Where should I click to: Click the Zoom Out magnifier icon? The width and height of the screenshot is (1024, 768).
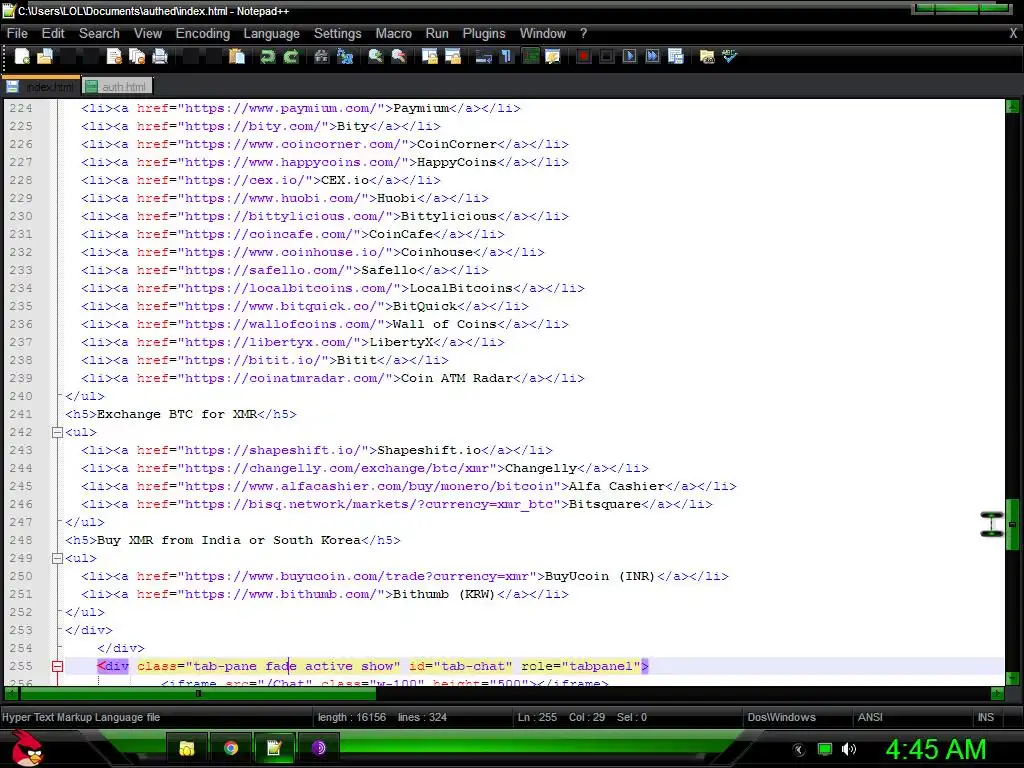coord(399,57)
